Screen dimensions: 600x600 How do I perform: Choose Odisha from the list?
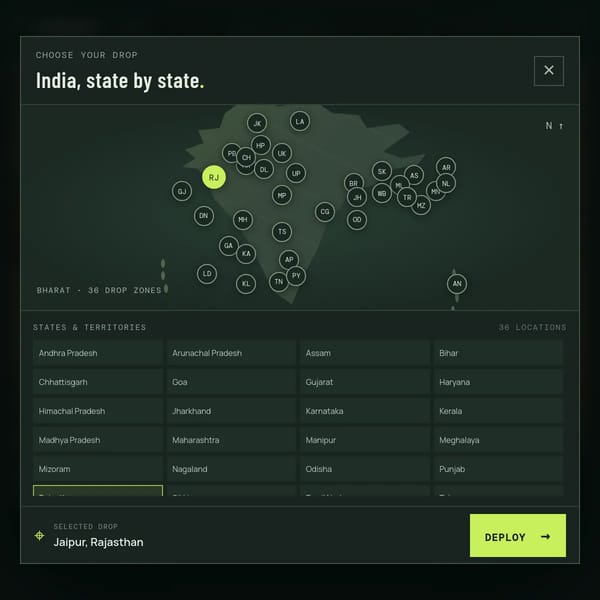pyautogui.click(x=365, y=469)
